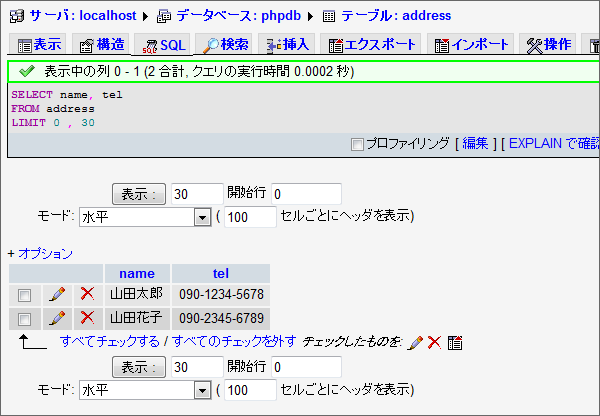
Task: Click export icon for checked rows
Action: pos(455,343)
